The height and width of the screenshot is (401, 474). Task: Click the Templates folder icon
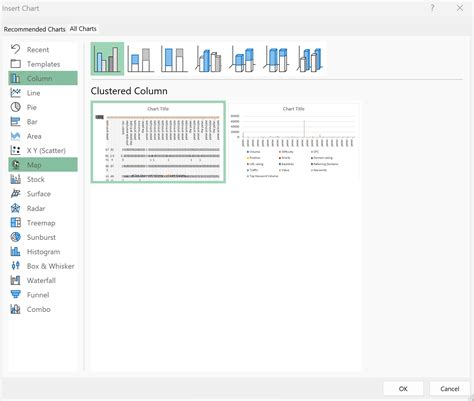pyautogui.click(x=15, y=64)
